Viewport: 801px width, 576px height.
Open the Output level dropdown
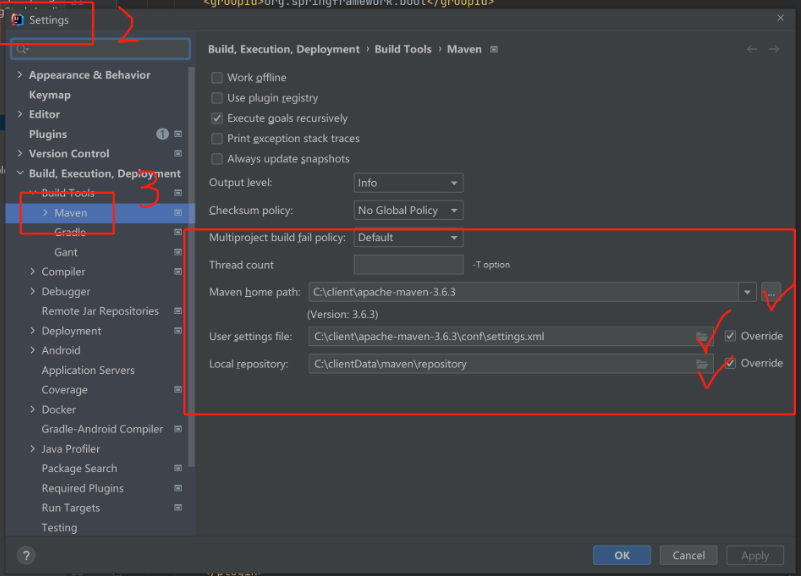coord(408,183)
